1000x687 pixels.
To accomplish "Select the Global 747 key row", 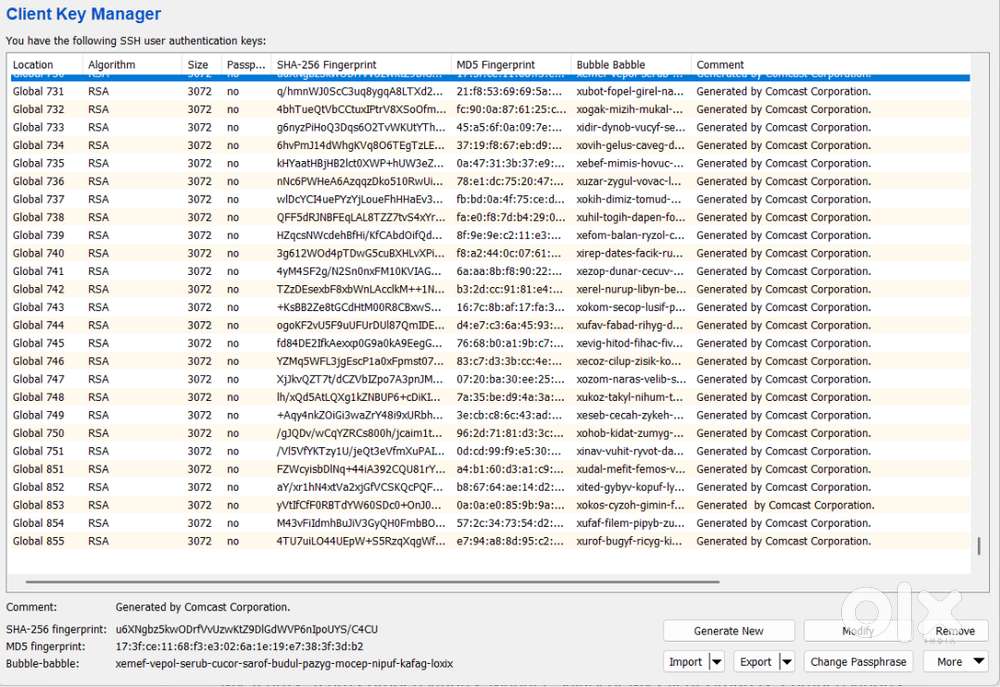I will point(489,379).
